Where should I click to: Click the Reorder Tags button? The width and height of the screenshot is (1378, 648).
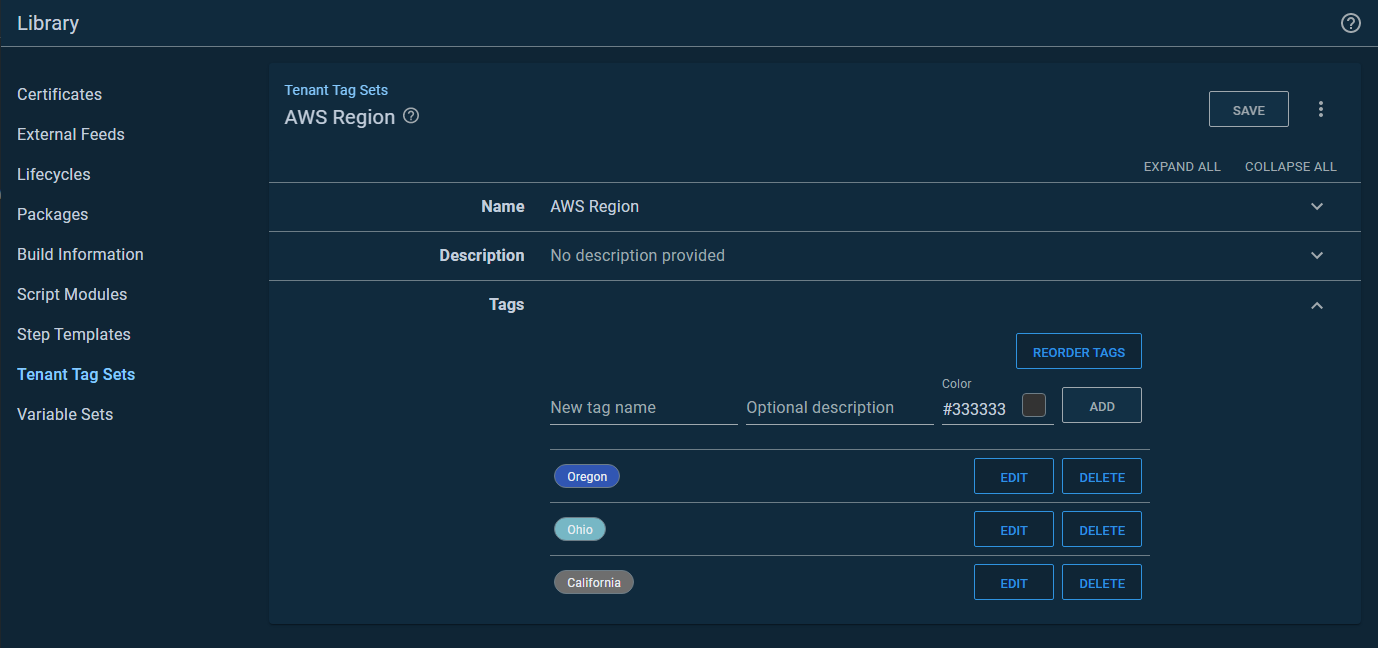pos(1078,352)
